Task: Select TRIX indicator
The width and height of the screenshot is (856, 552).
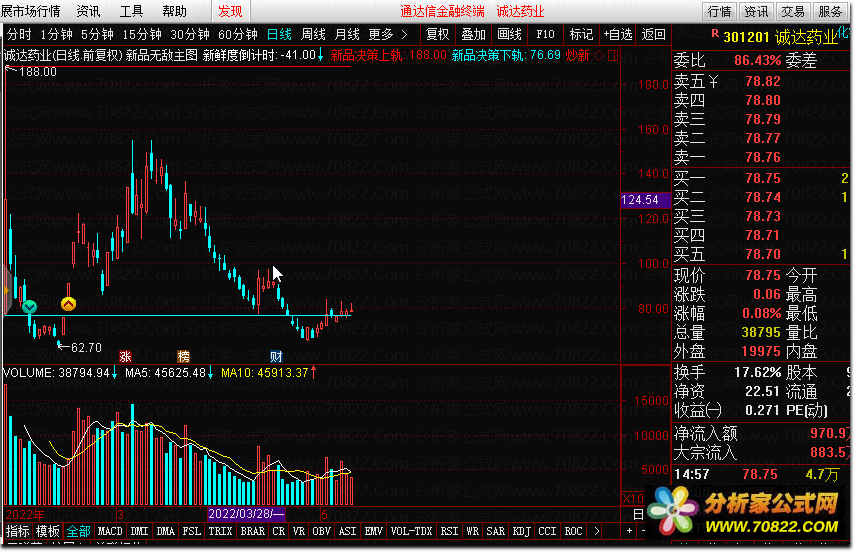Action: point(221,531)
